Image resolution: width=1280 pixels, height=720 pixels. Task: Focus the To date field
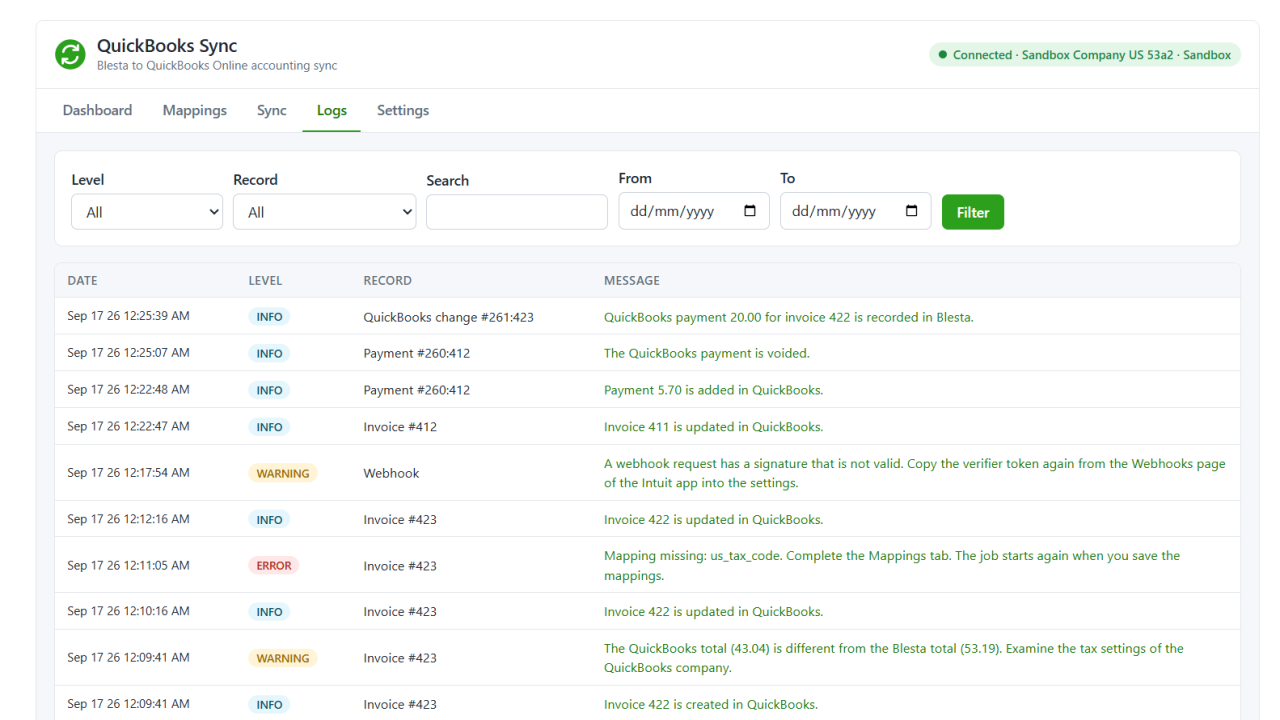[855, 211]
